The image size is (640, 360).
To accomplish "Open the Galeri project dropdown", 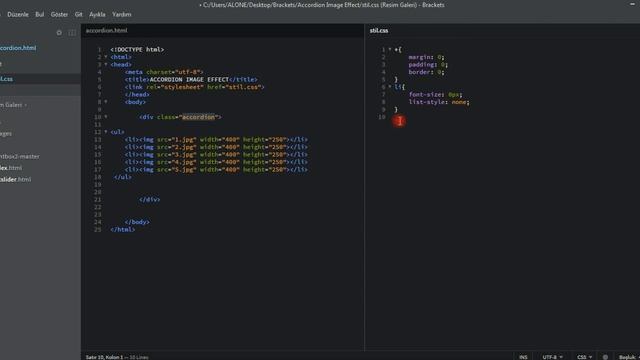I will coord(13,105).
